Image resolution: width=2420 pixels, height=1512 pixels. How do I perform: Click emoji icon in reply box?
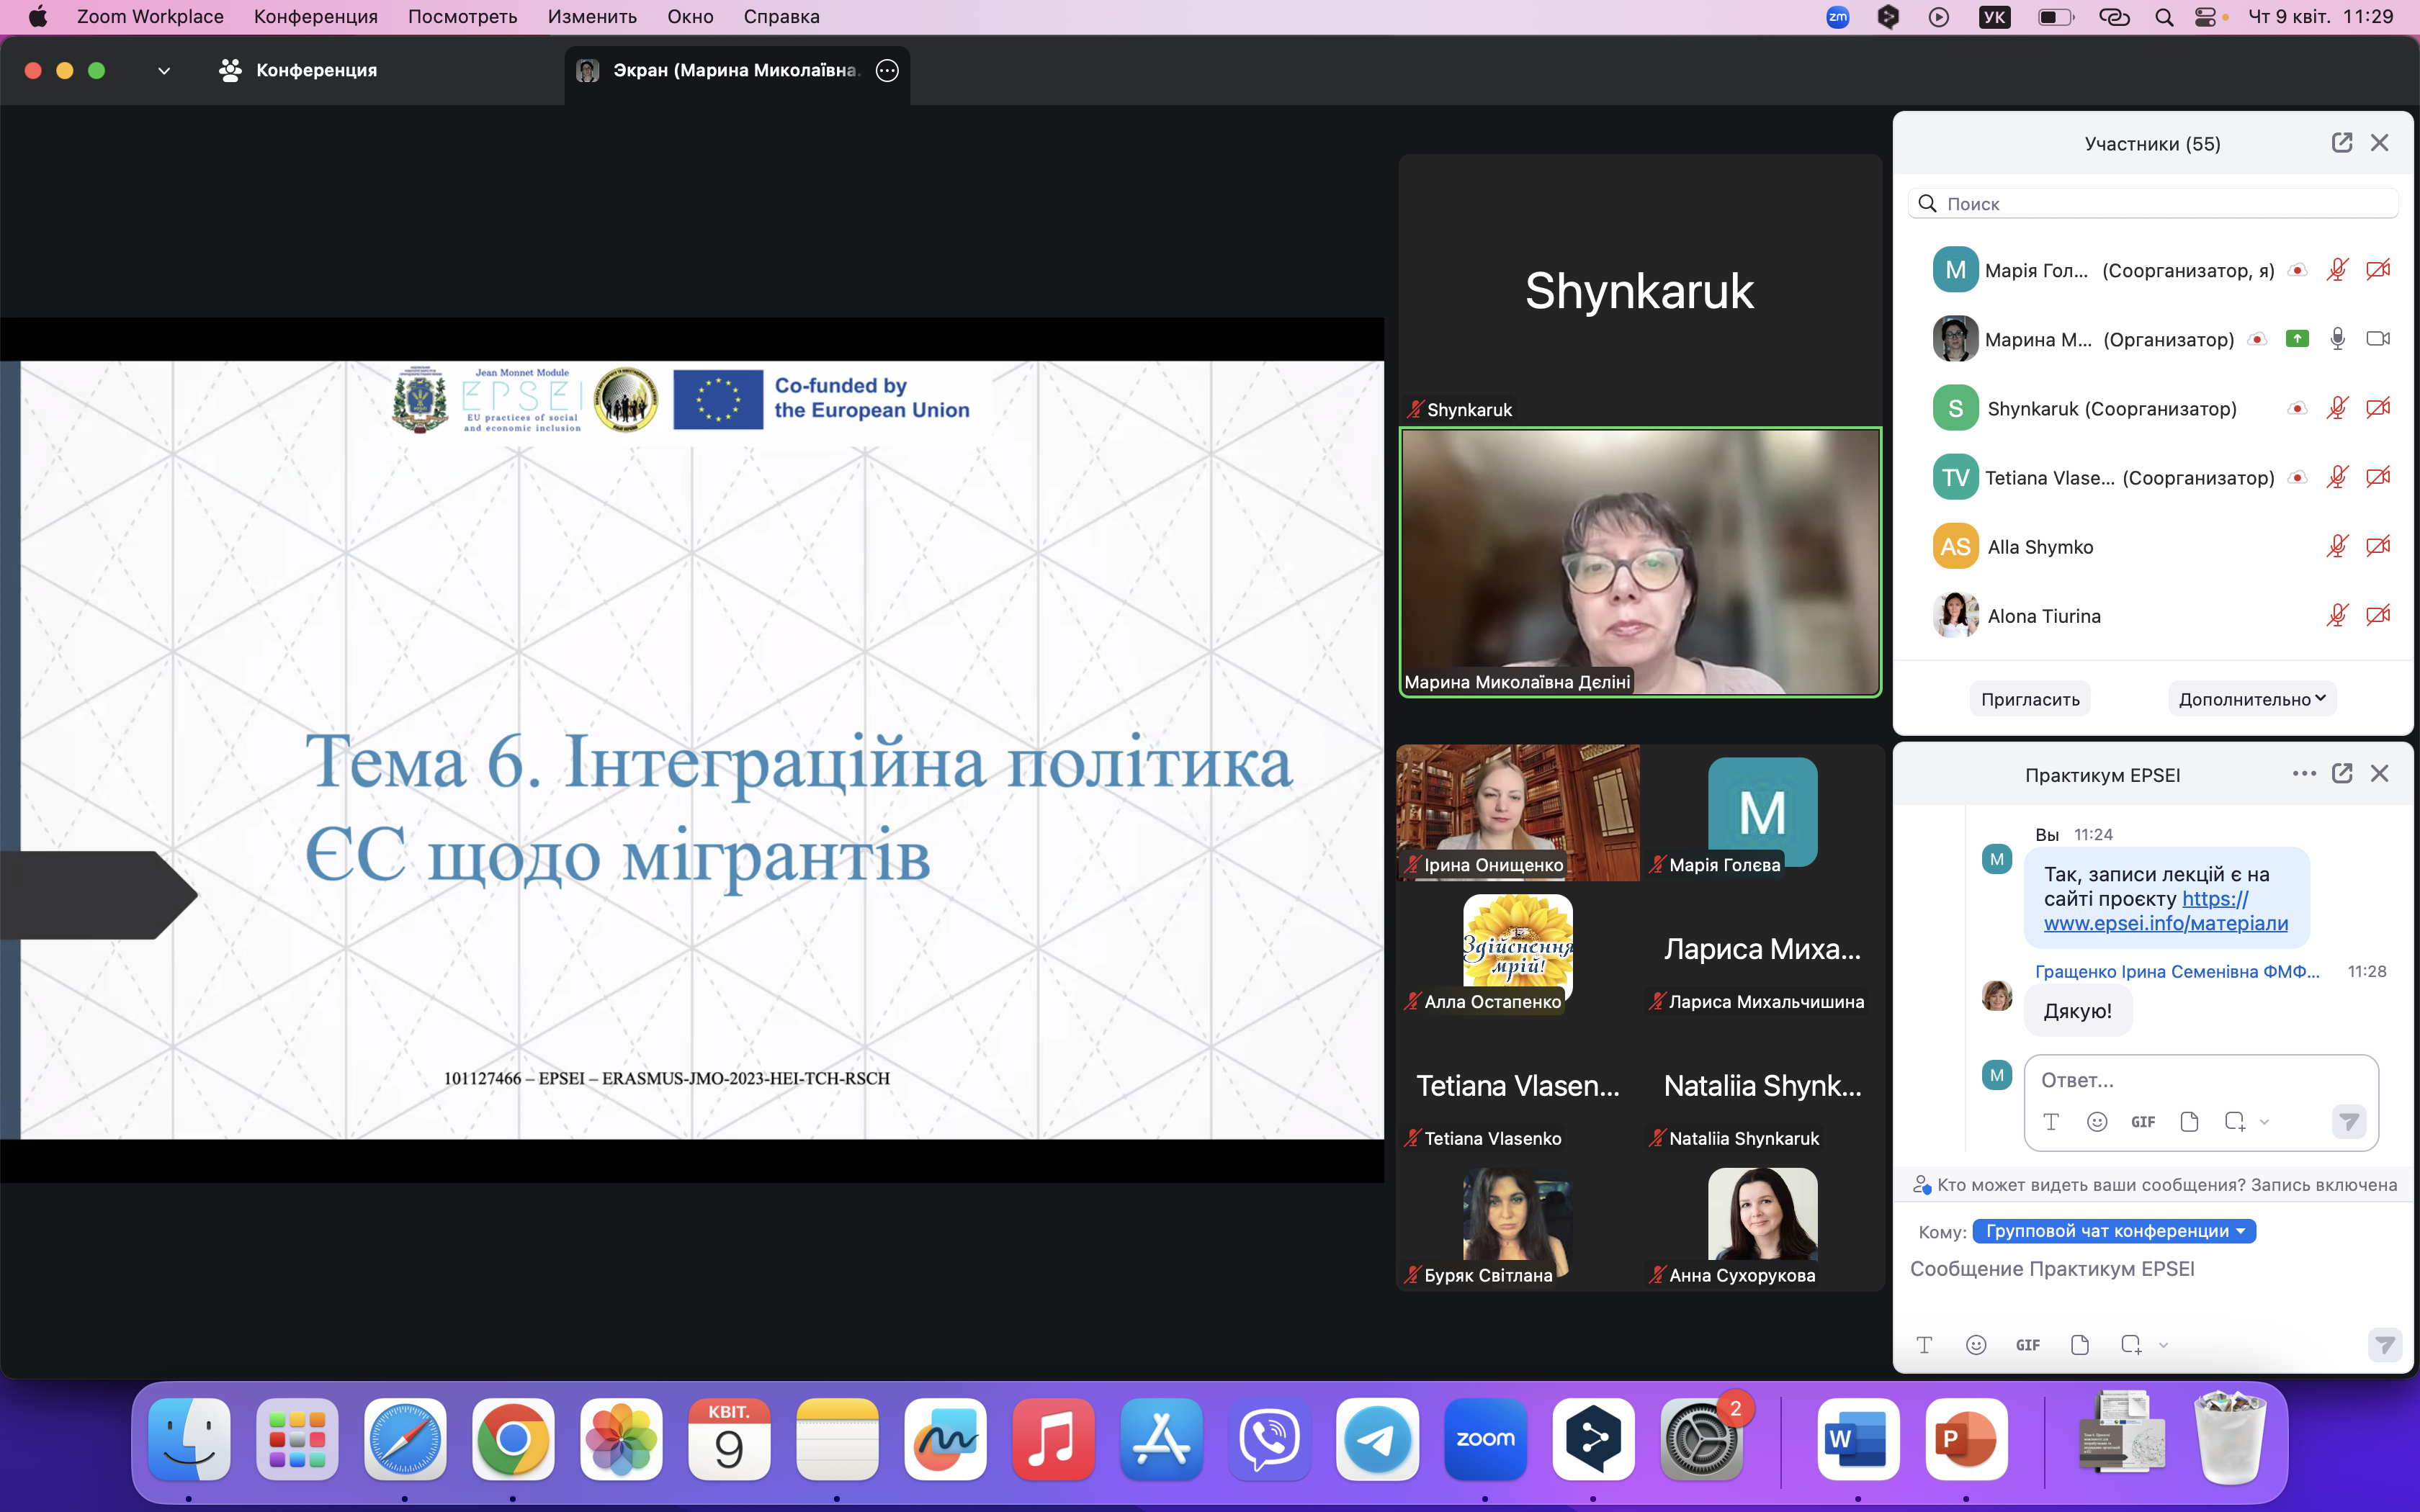point(2097,1122)
